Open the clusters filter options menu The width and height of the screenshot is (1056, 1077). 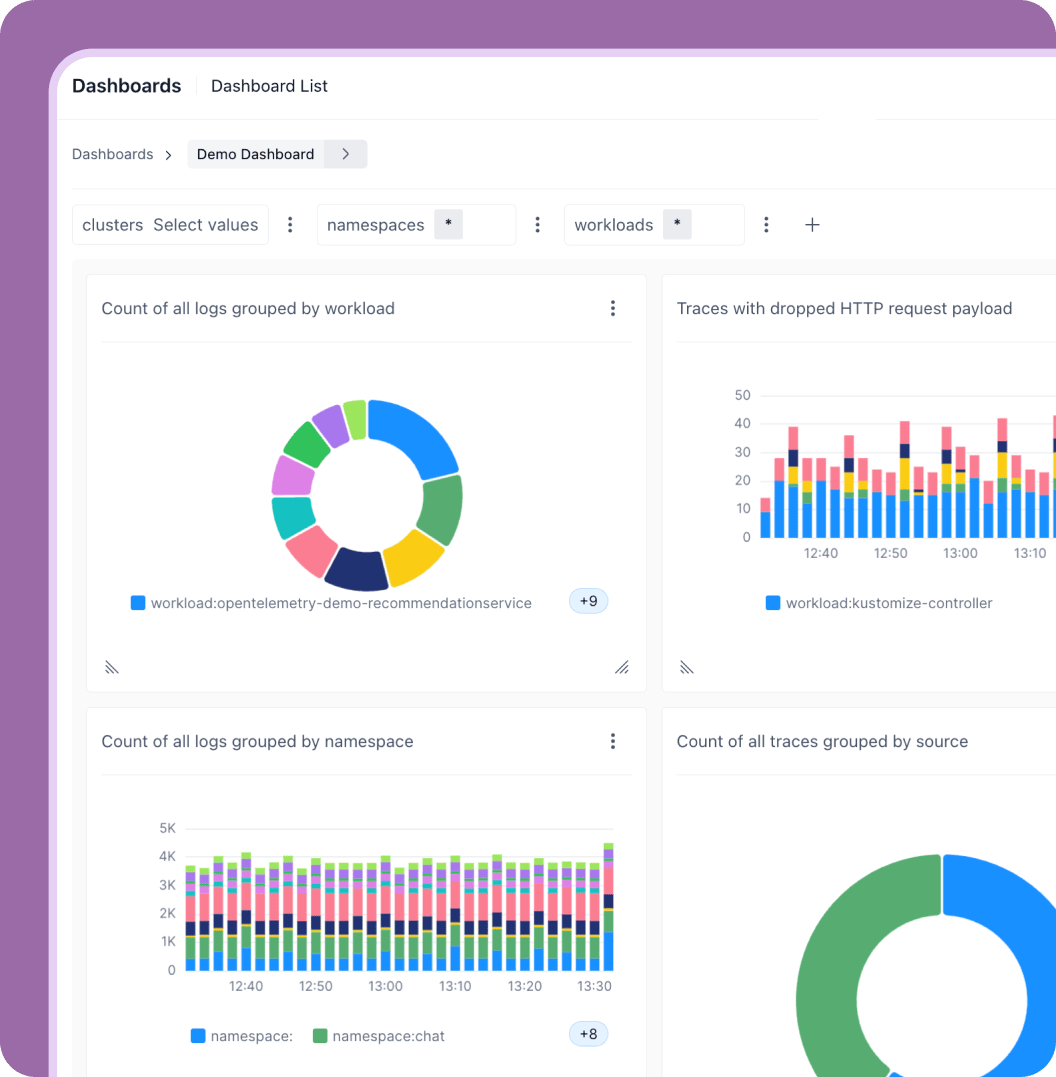click(x=290, y=225)
